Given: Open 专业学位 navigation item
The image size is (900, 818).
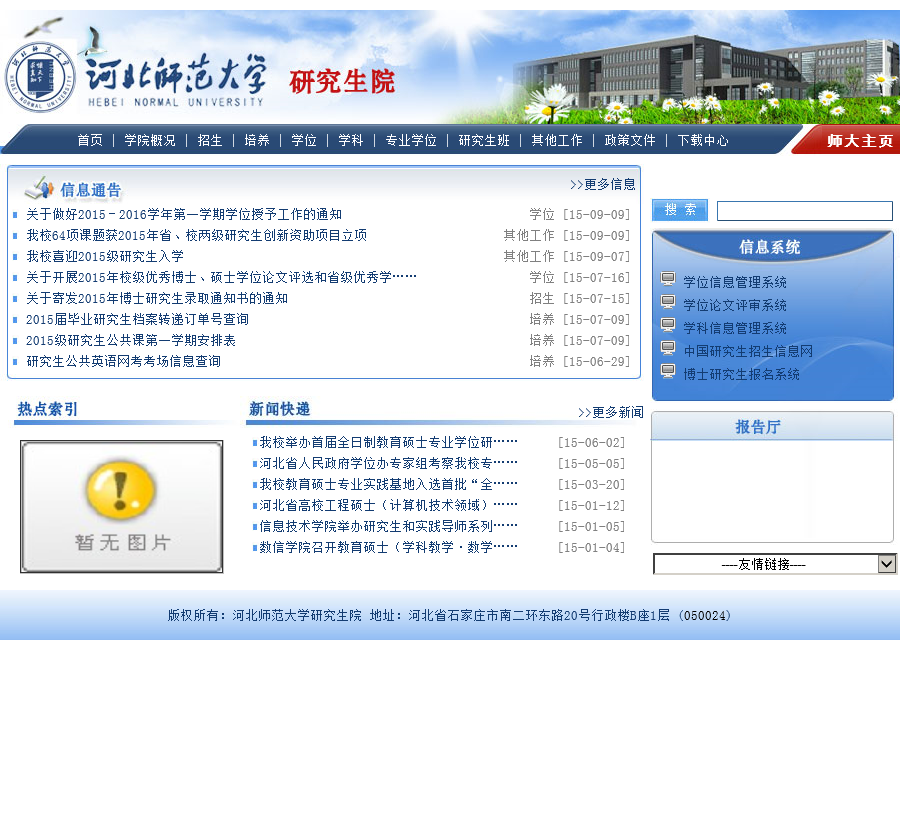Looking at the screenshot, I should click(411, 140).
